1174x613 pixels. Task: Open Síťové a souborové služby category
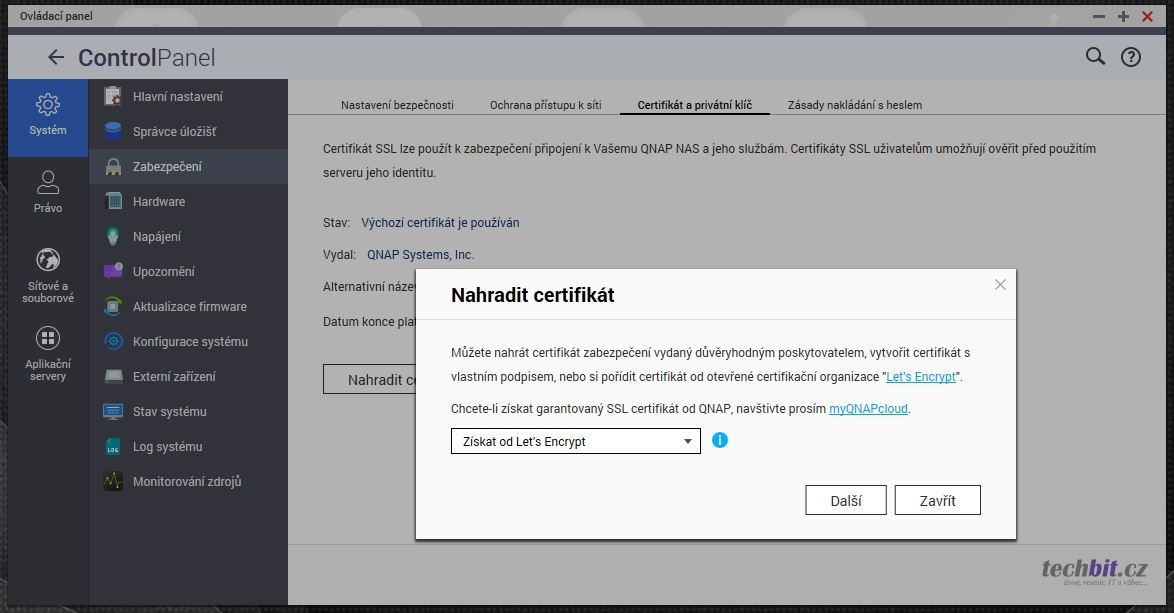(48, 275)
